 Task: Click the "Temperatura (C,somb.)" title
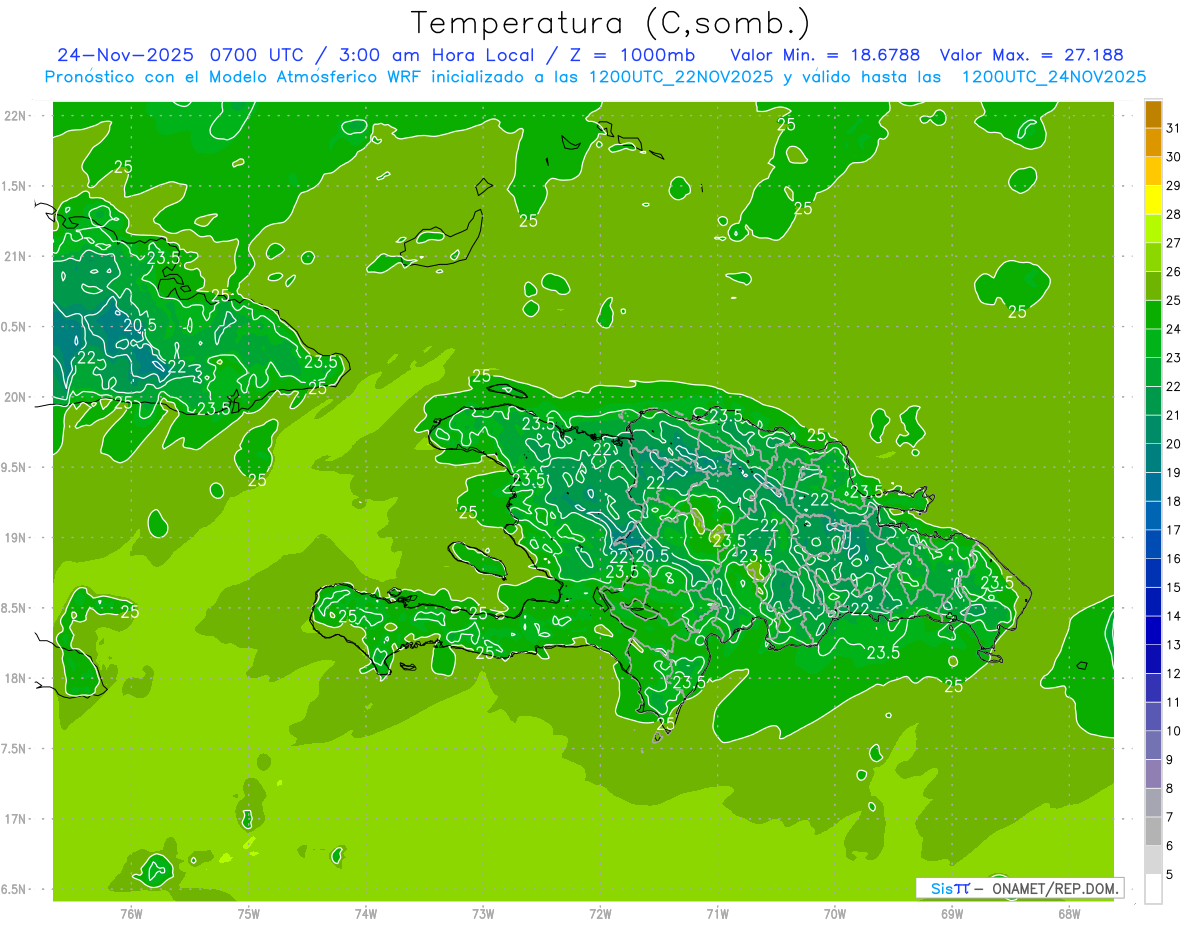click(x=611, y=22)
